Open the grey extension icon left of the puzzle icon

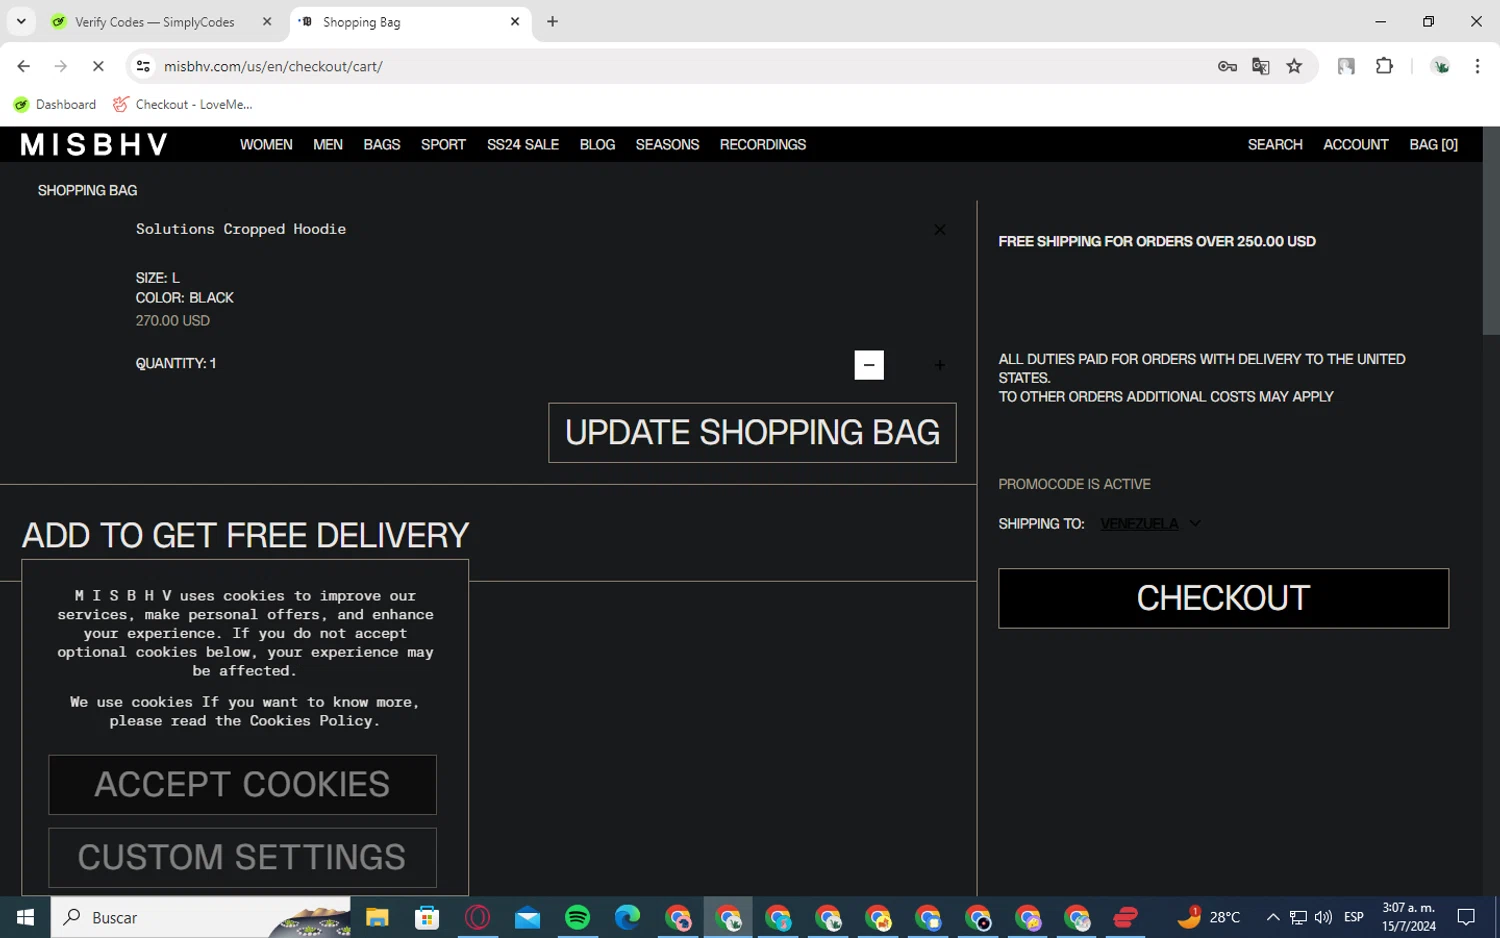point(1346,66)
